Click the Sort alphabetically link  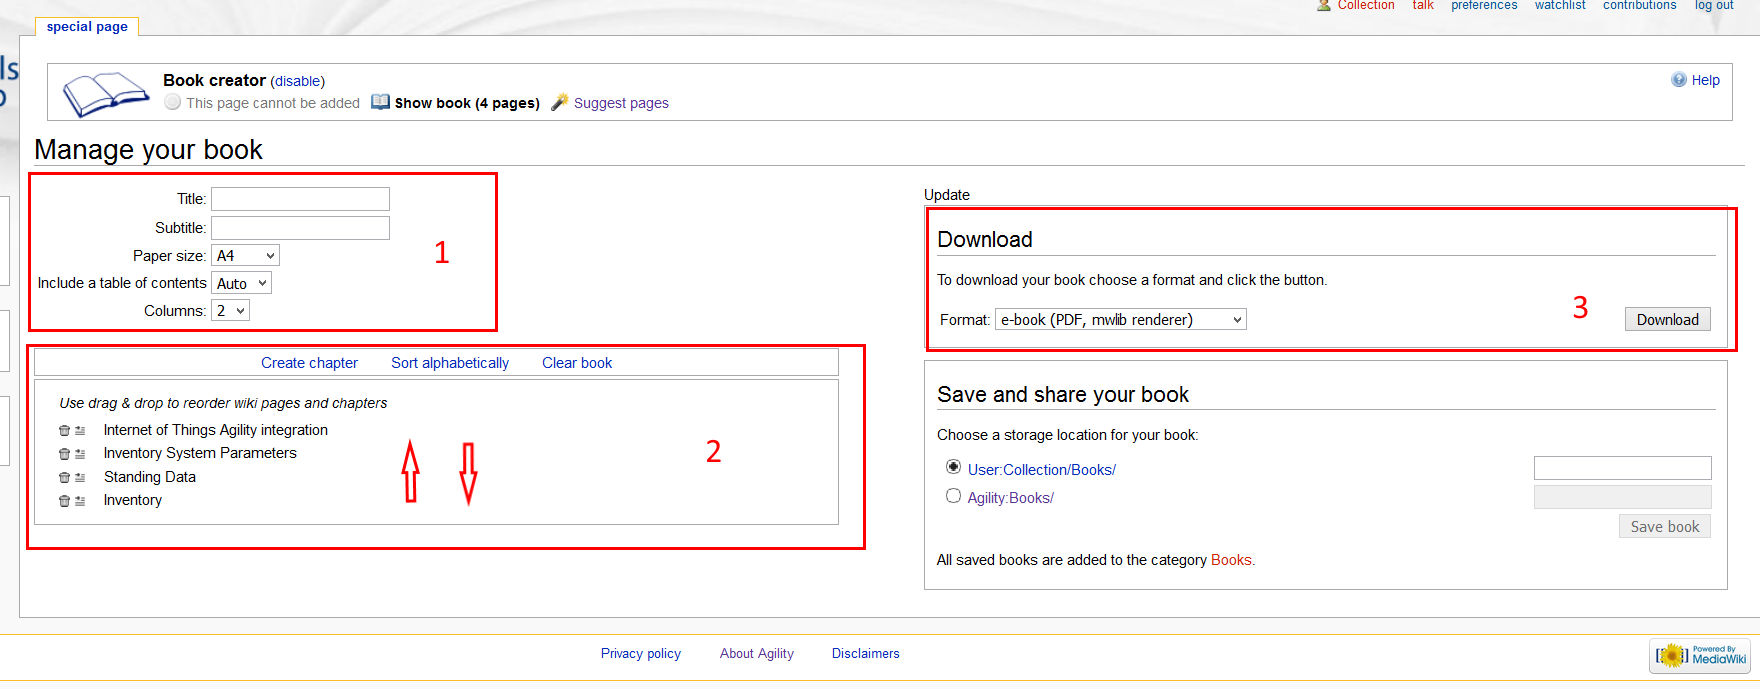450,363
